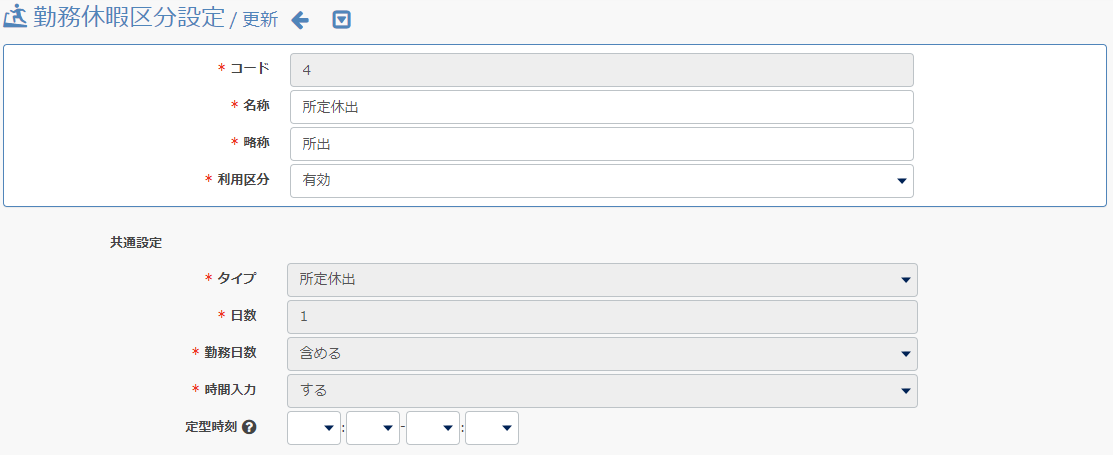The image size is (1113, 455).
Task: Click the 日数 field showing 1
Action: click(602, 317)
